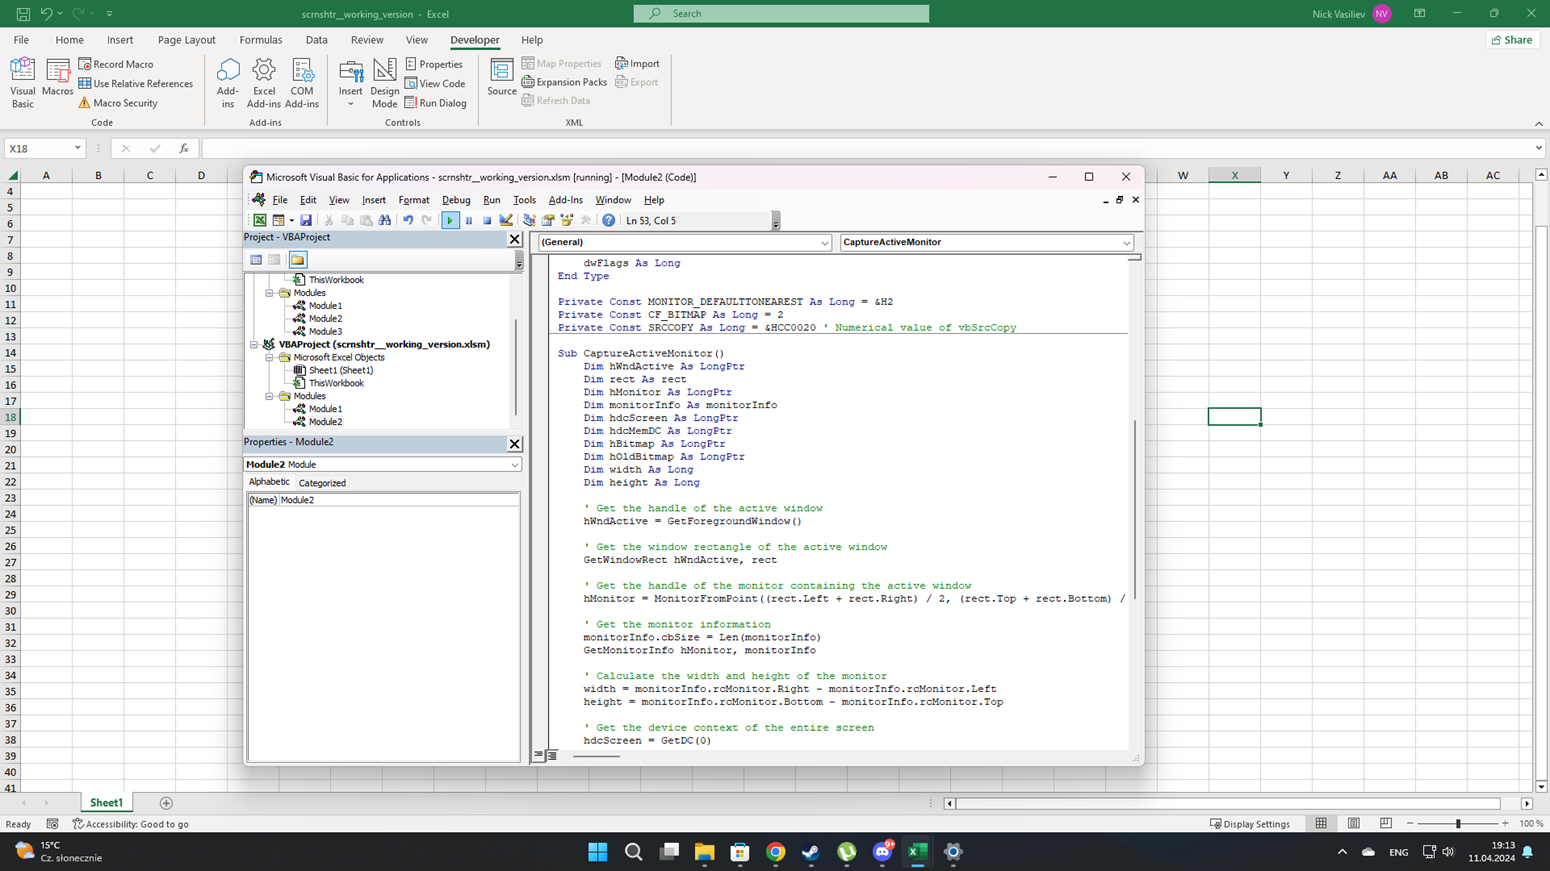This screenshot has width=1550, height=871.
Task: Collapse VBAProject (scrnshtr__working_version.xlsm) node
Action: tap(254, 344)
